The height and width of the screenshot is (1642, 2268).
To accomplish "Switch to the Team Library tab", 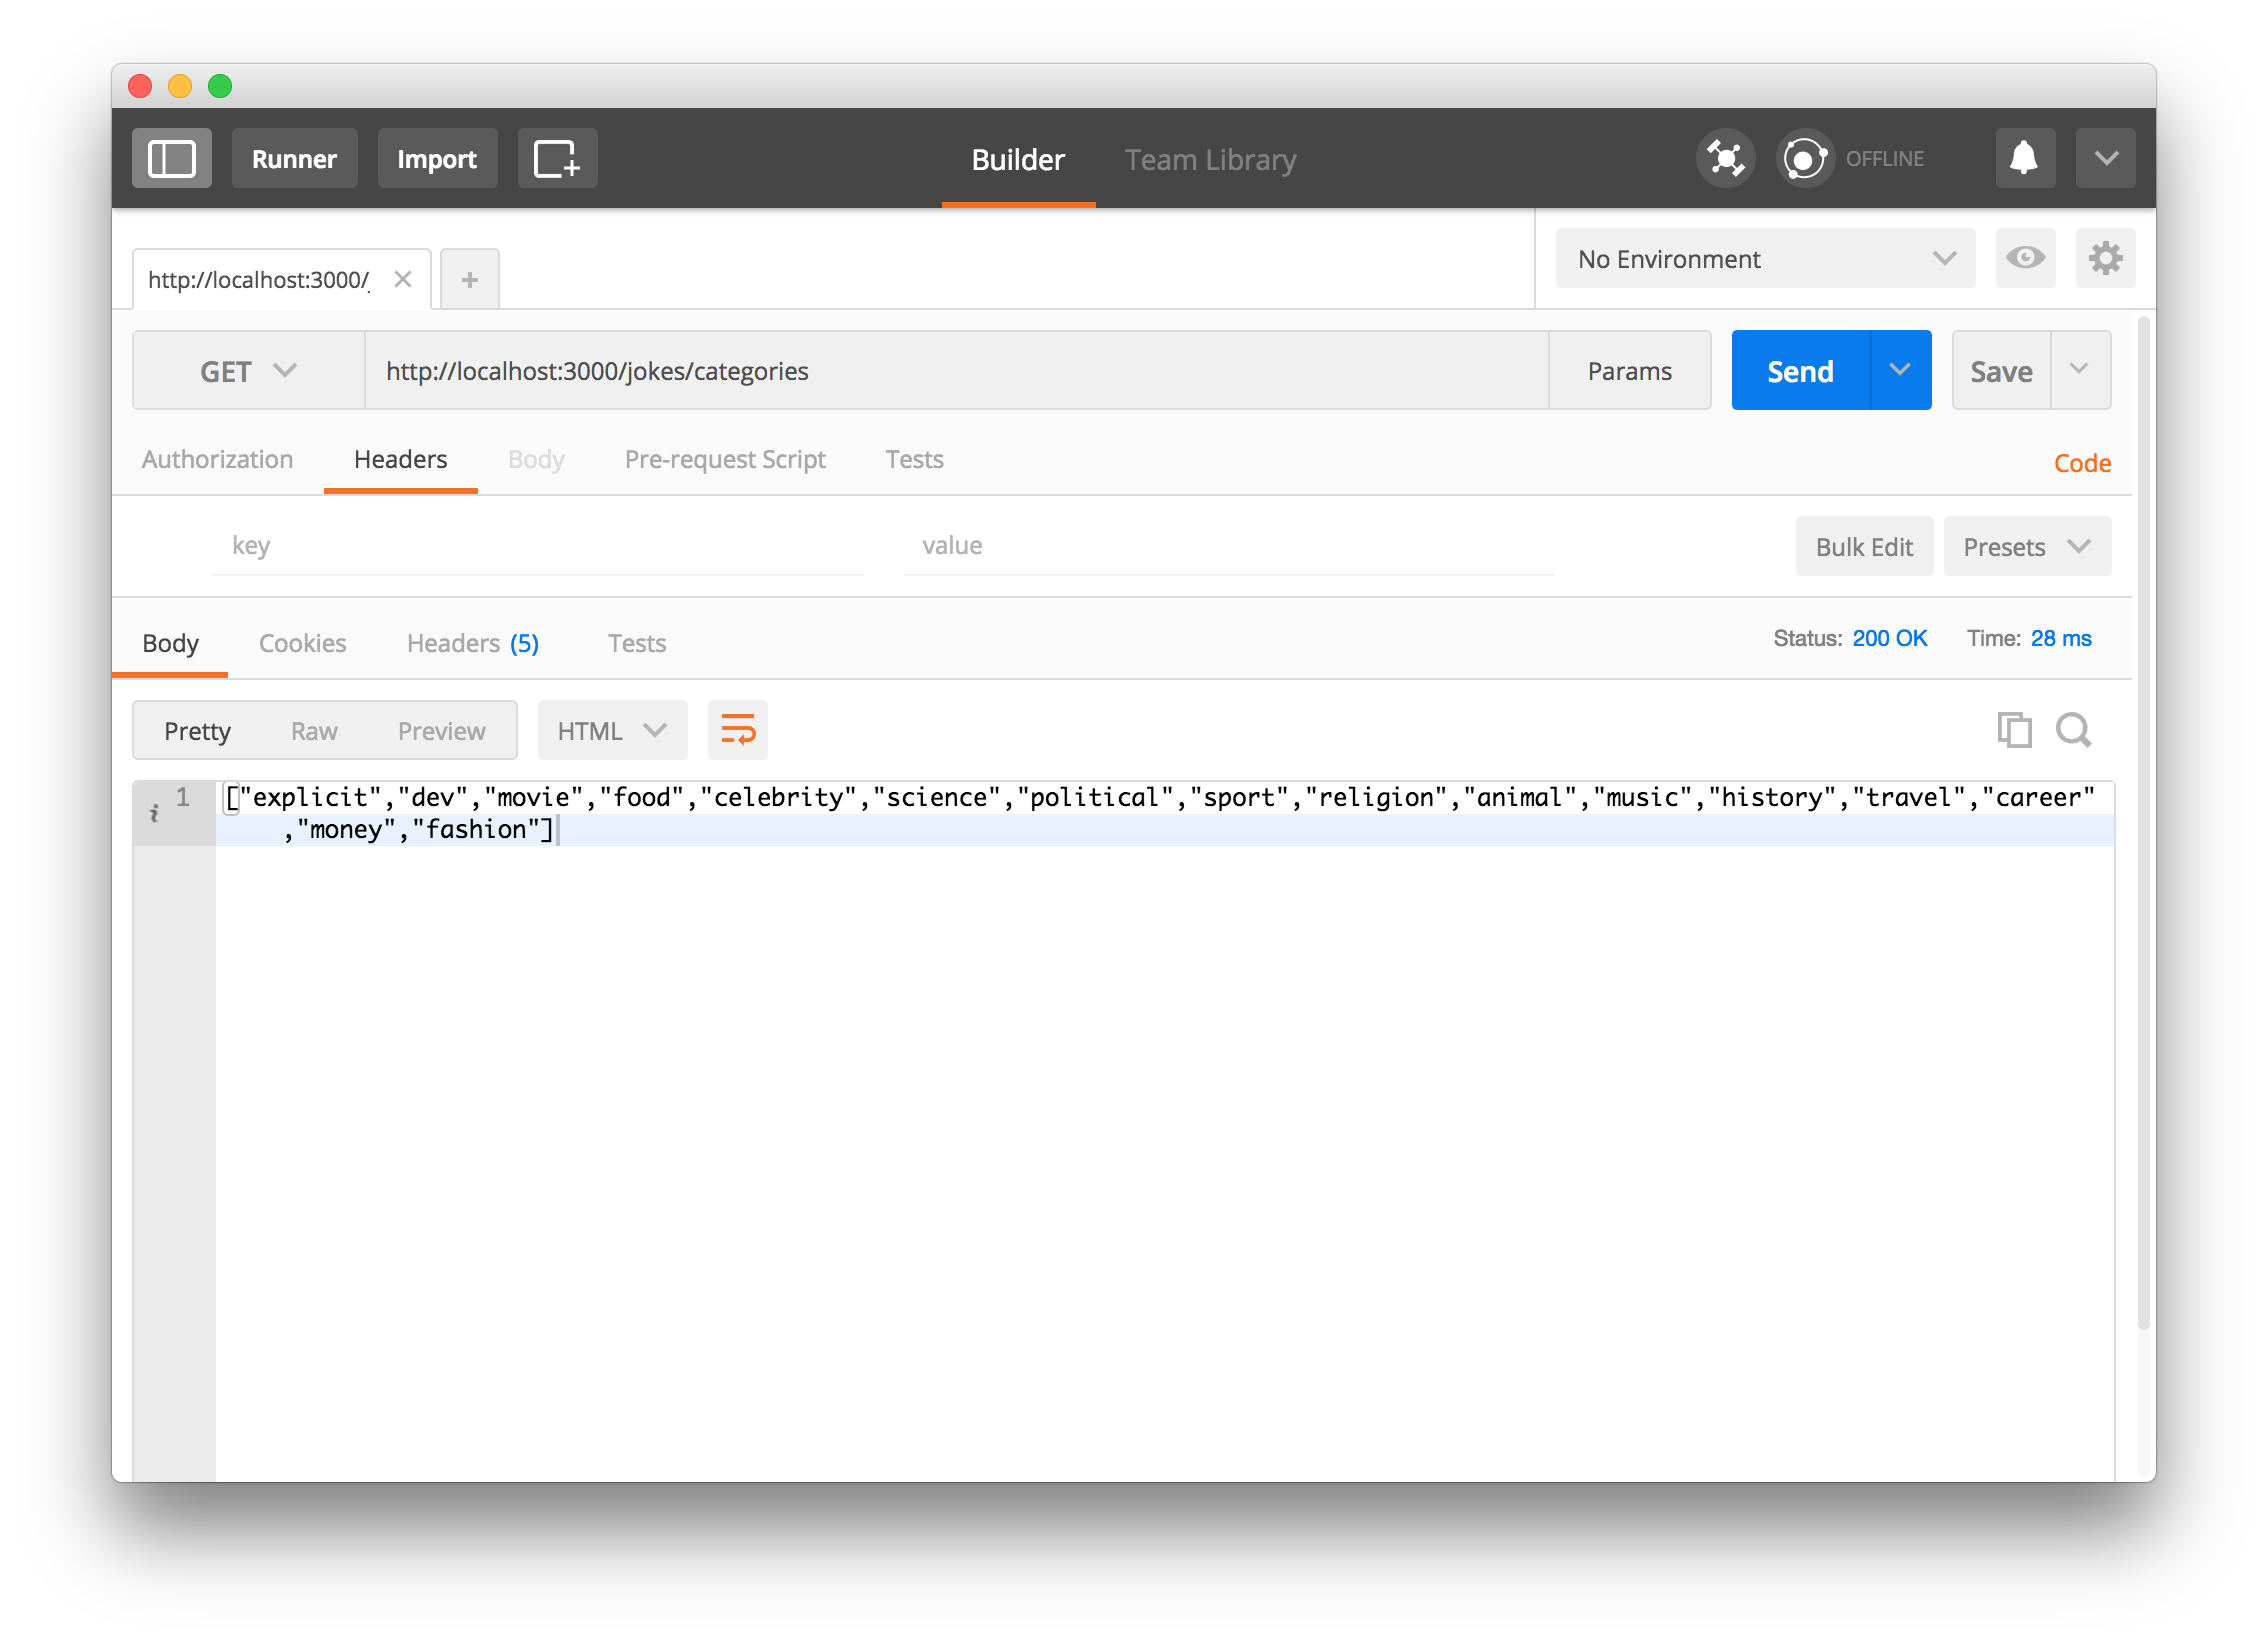I will [1210, 160].
